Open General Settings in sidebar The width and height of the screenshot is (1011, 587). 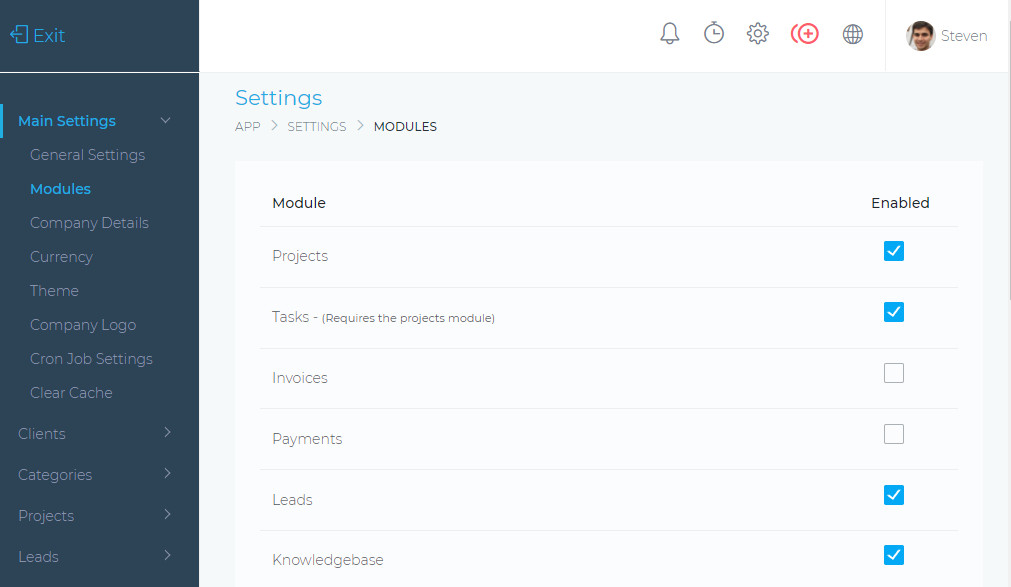[88, 155]
